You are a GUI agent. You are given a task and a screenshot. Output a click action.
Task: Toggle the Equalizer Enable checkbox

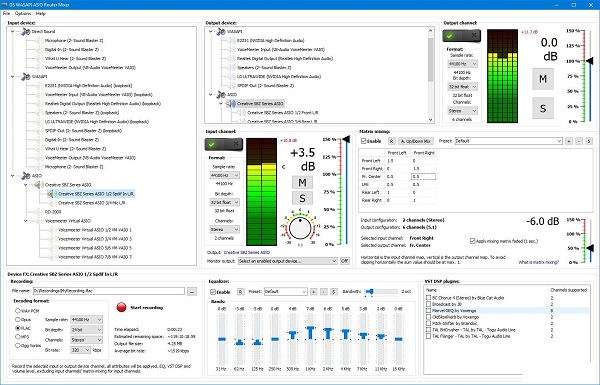[213, 292]
